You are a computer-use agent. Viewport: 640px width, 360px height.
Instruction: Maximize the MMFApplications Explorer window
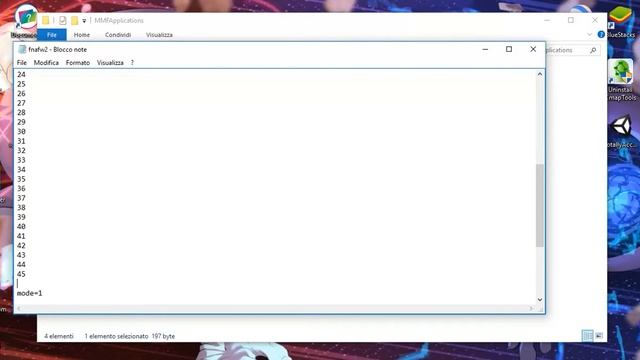pyautogui.click(x=571, y=20)
